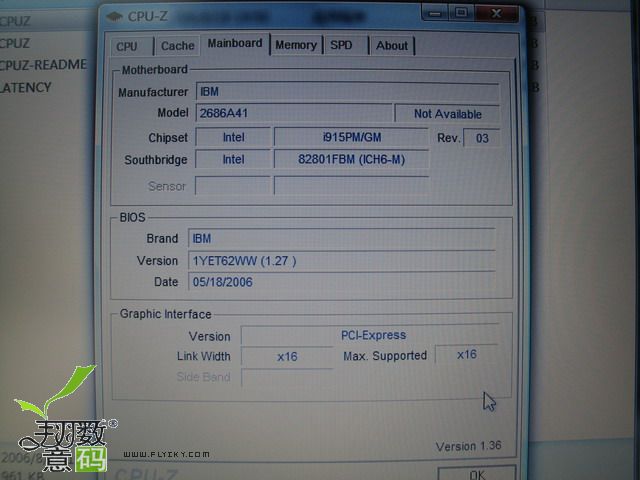
Task: Click the OK button
Action: (x=477, y=473)
